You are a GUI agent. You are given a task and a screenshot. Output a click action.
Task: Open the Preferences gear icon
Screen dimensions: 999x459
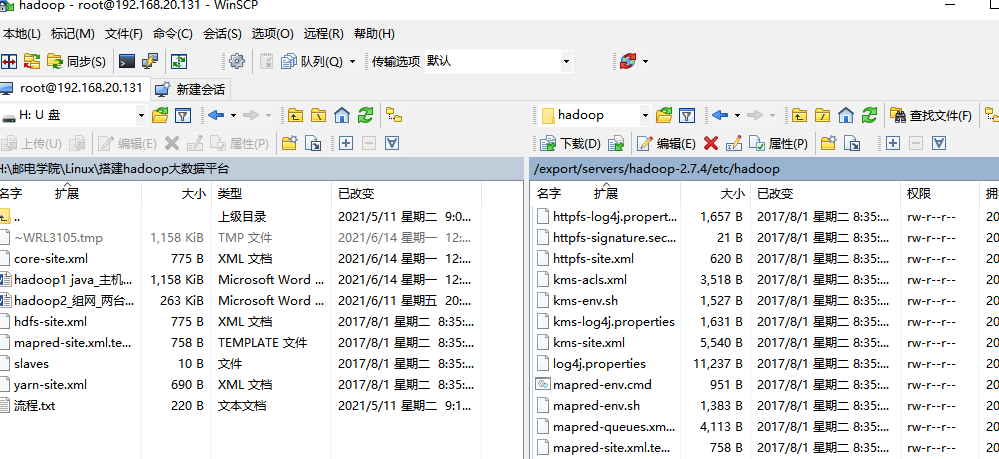click(x=237, y=61)
